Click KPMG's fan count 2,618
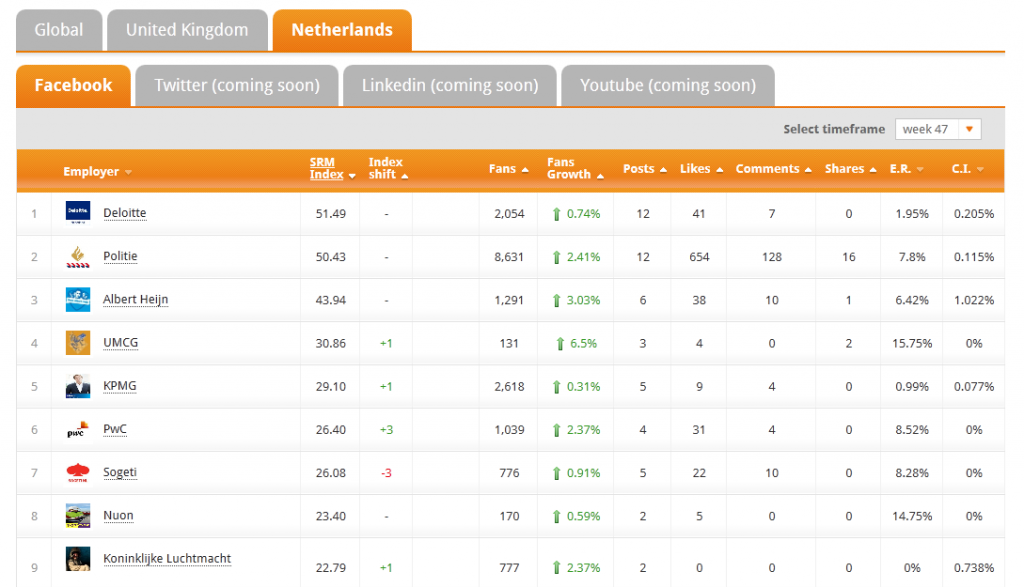Screen dimensions: 1024x587 [x=509, y=387]
